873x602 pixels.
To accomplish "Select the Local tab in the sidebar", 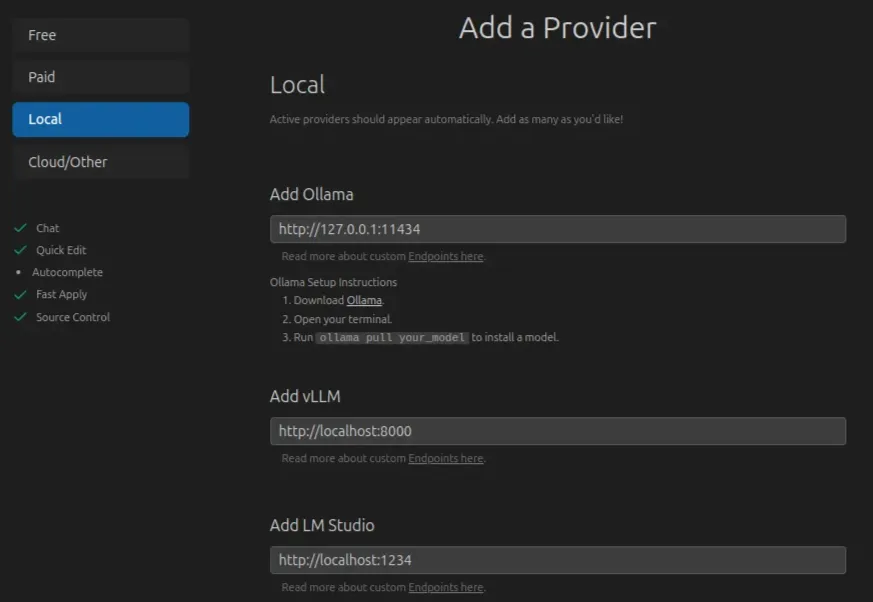I will [x=100, y=119].
